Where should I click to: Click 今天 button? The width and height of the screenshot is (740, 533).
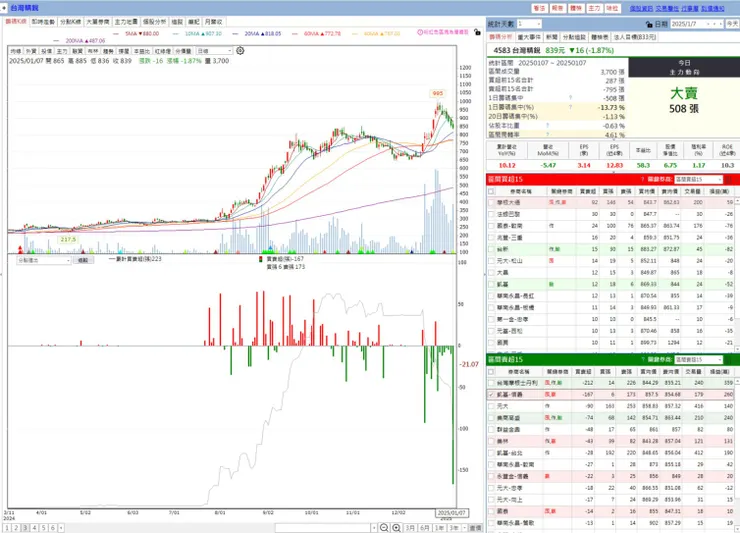(732, 24)
